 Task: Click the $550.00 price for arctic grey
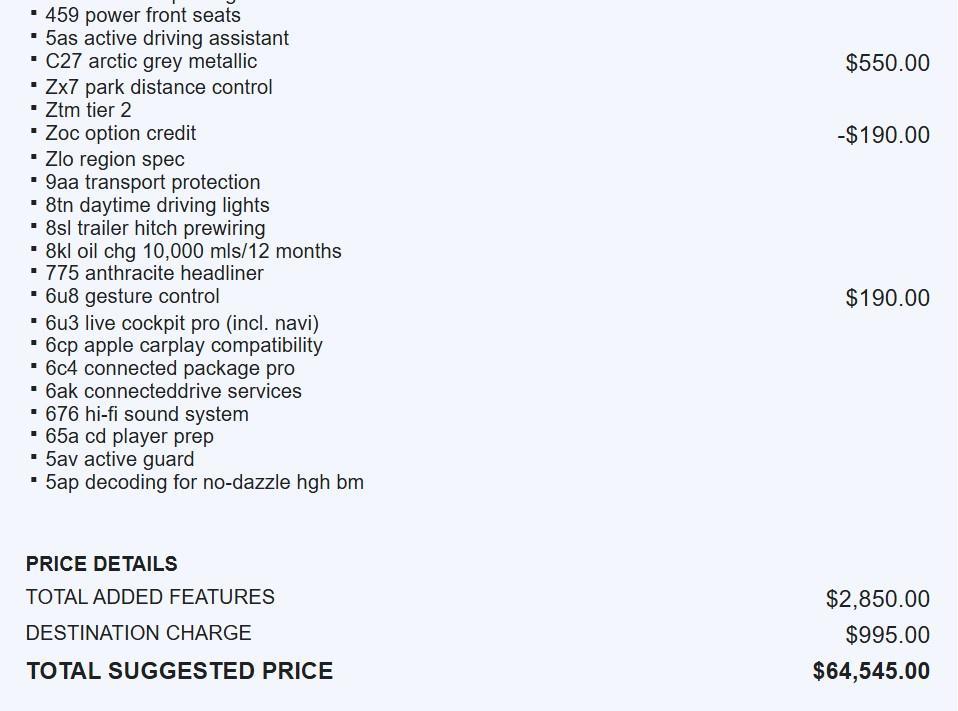(887, 63)
